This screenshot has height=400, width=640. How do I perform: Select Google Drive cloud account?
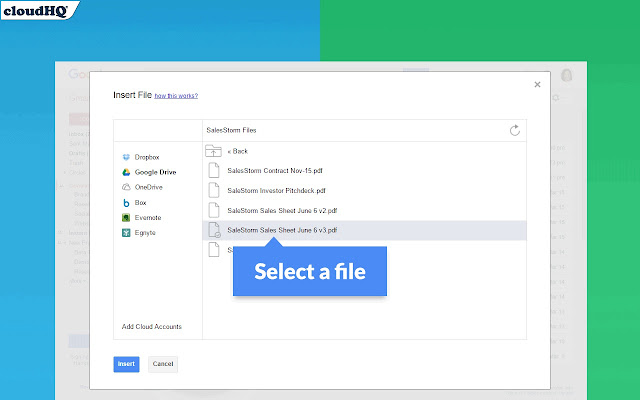click(x=156, y=172)
